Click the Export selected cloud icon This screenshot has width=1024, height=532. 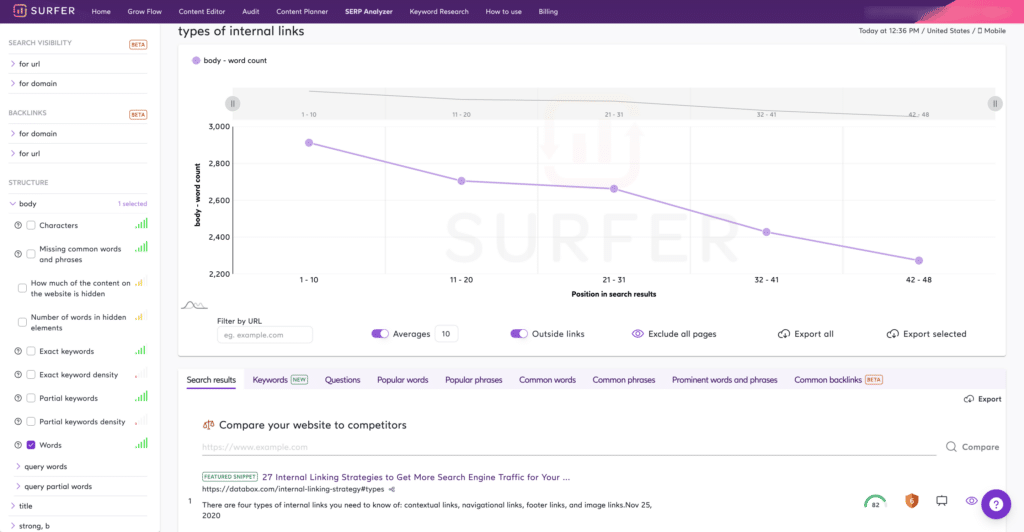pyautogui.click(x=892, y=334)
